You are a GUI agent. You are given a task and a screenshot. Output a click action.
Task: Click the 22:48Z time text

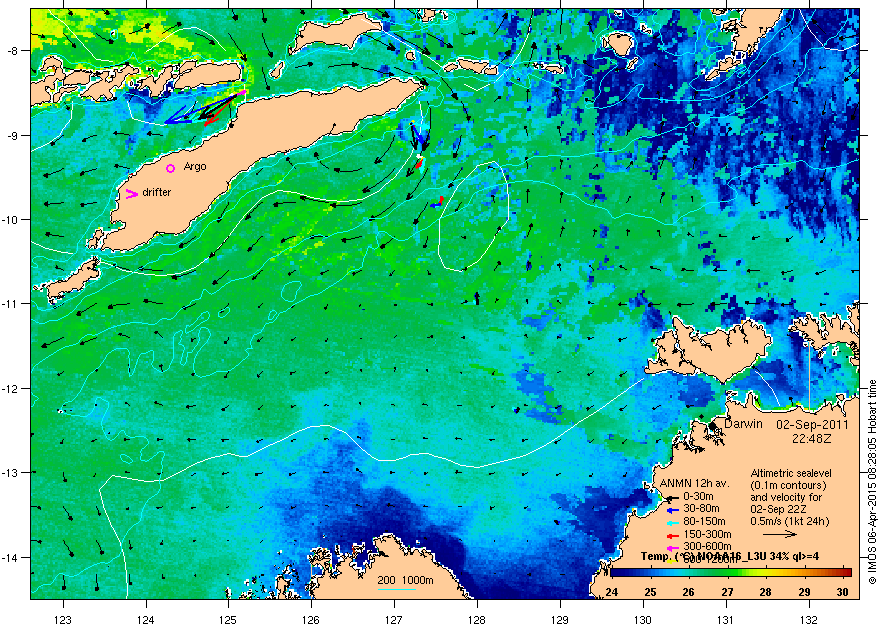[x=812, y=438]
